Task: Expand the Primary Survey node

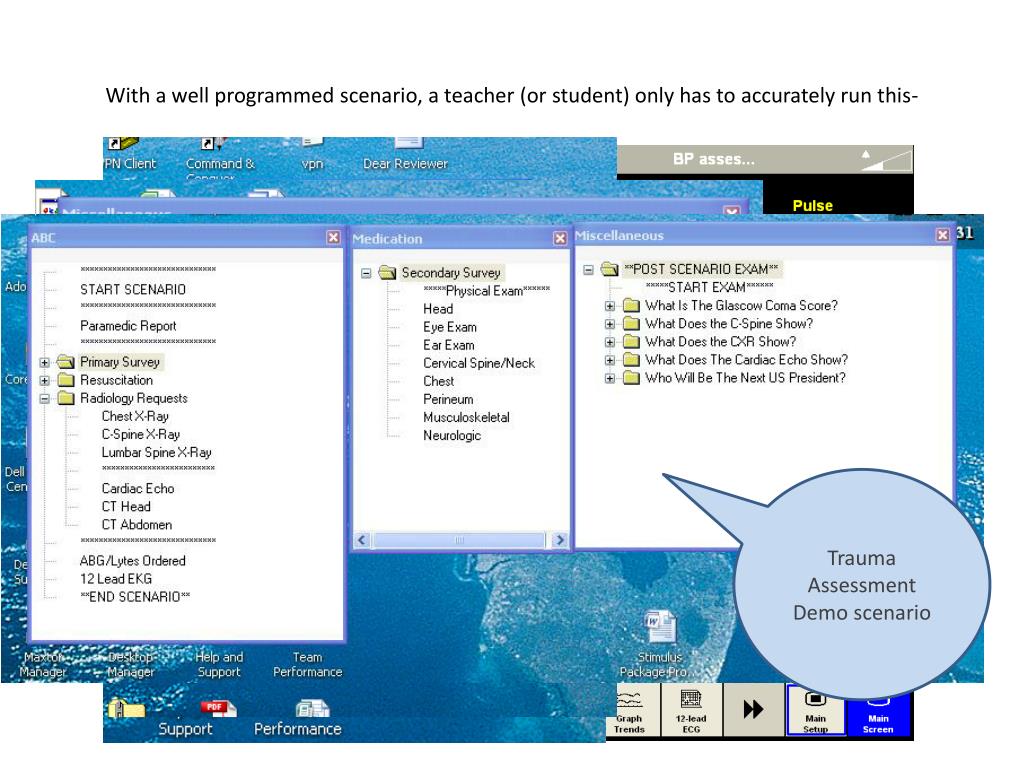Action: tap(44, 362)
